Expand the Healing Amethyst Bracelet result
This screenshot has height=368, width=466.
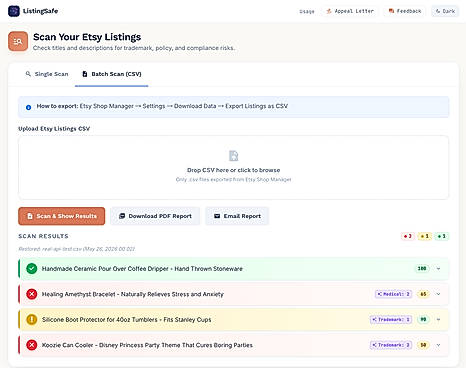point(438,294)
